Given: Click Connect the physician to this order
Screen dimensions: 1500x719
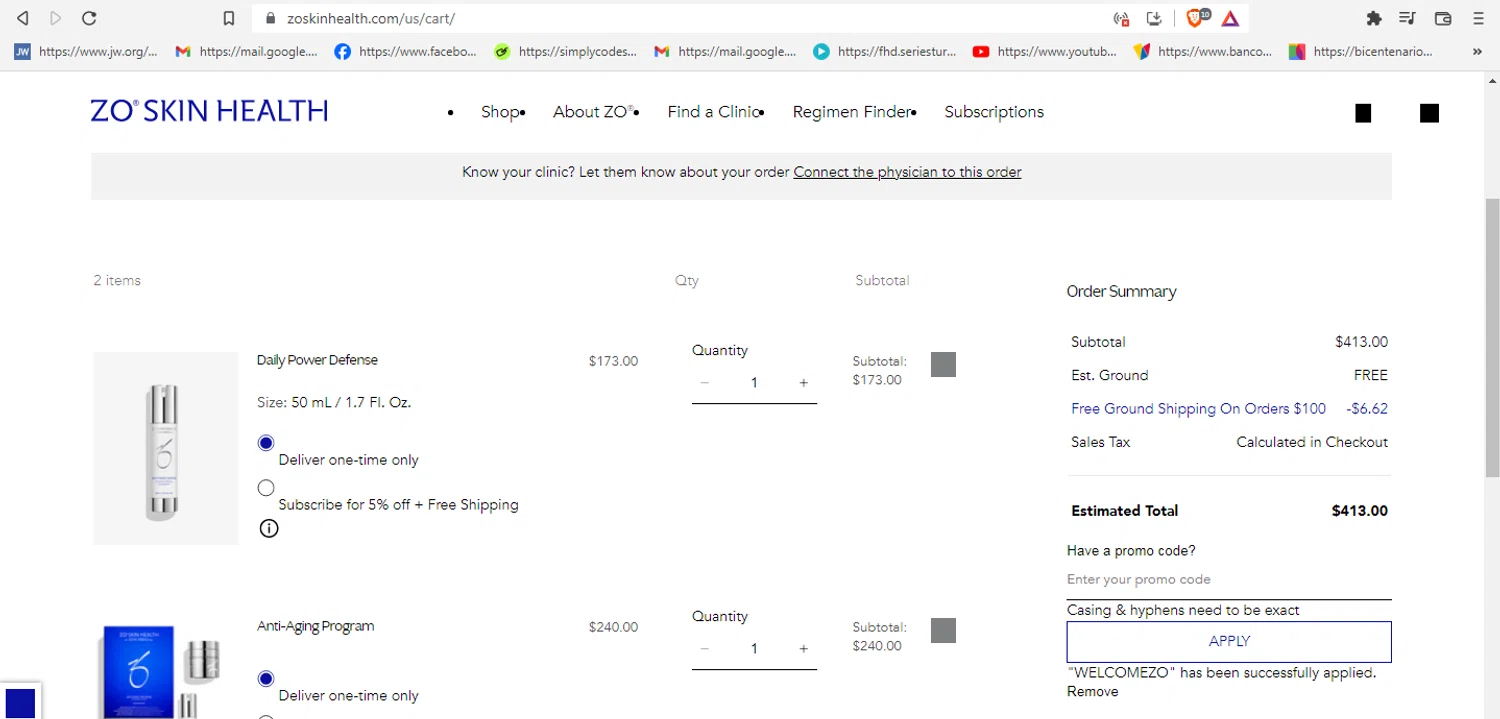Looking at the screenshot, I should [907, 172].
